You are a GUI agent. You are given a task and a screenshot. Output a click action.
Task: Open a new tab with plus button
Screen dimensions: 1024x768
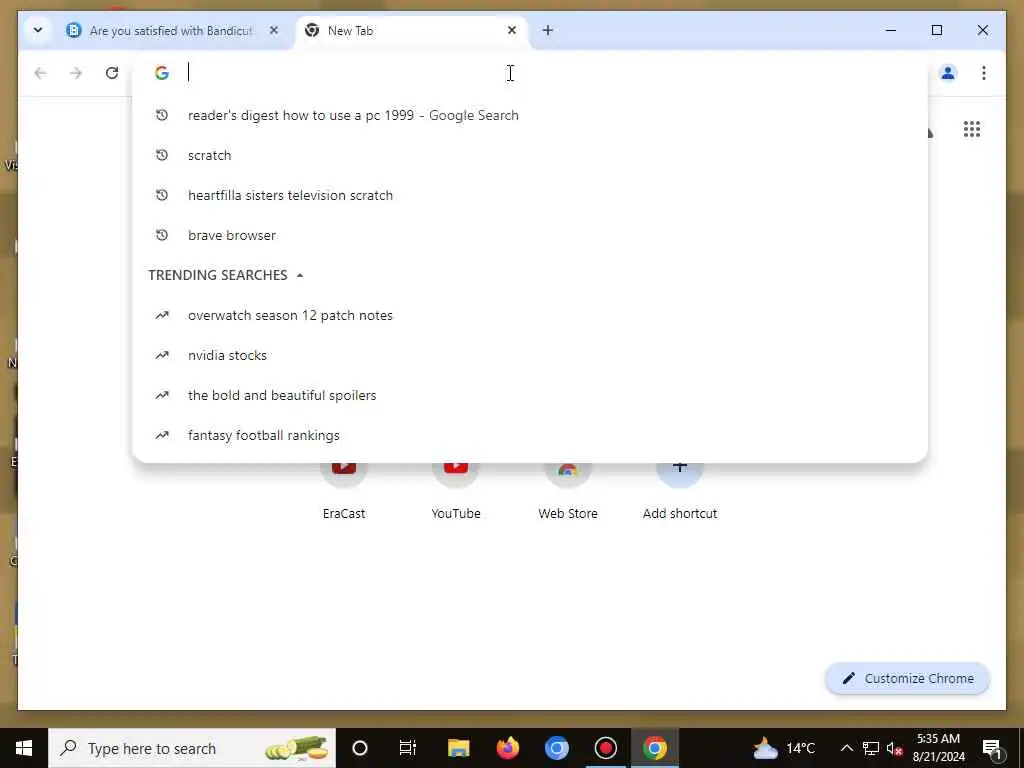click(x=548, y=30)
